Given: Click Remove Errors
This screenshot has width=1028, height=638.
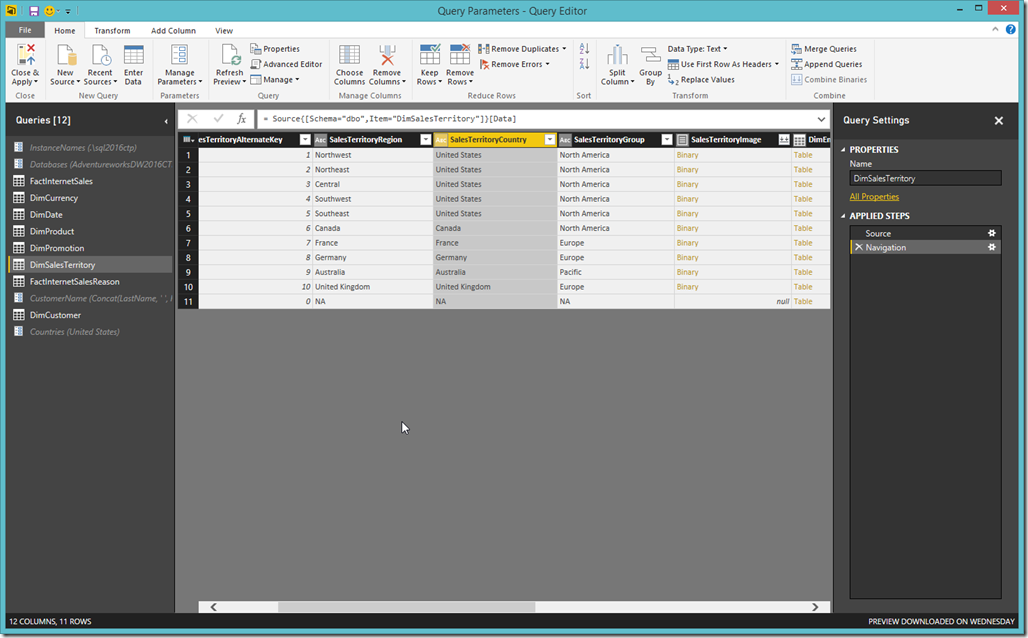Looking at the screenshot, I should 515,64.
